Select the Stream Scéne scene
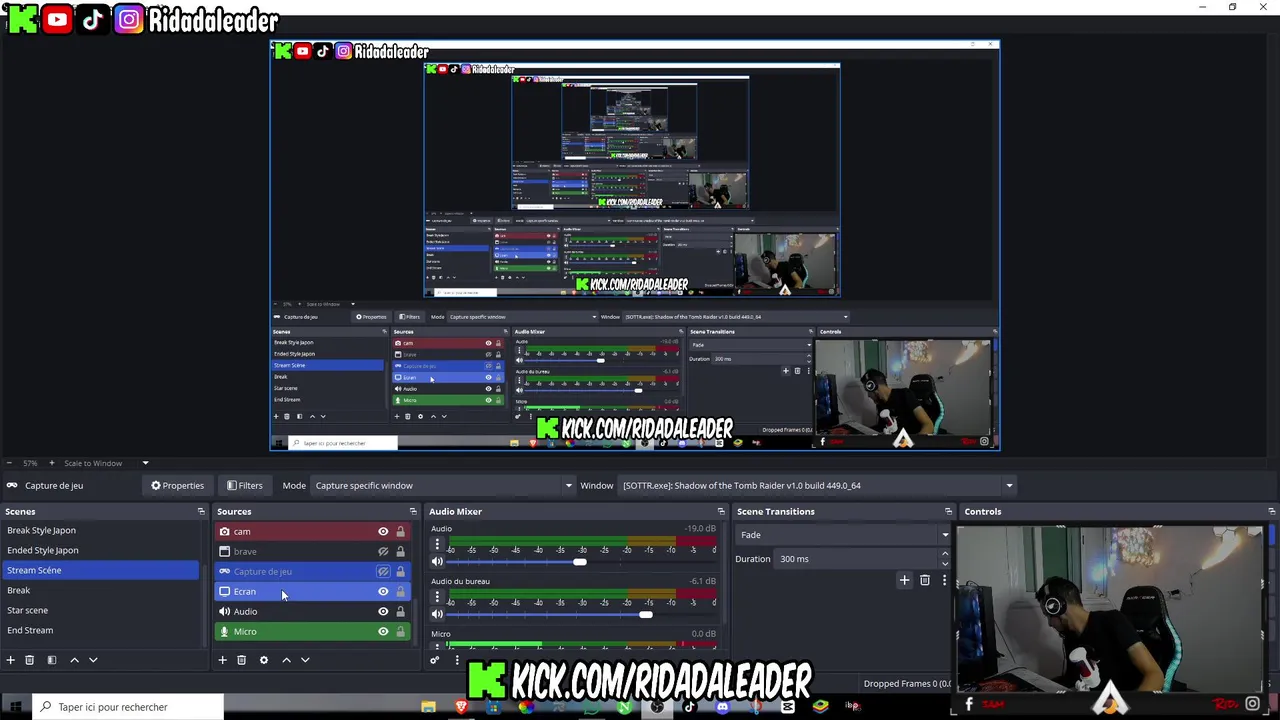1280x720 pixels. click(x=100, y=570)
